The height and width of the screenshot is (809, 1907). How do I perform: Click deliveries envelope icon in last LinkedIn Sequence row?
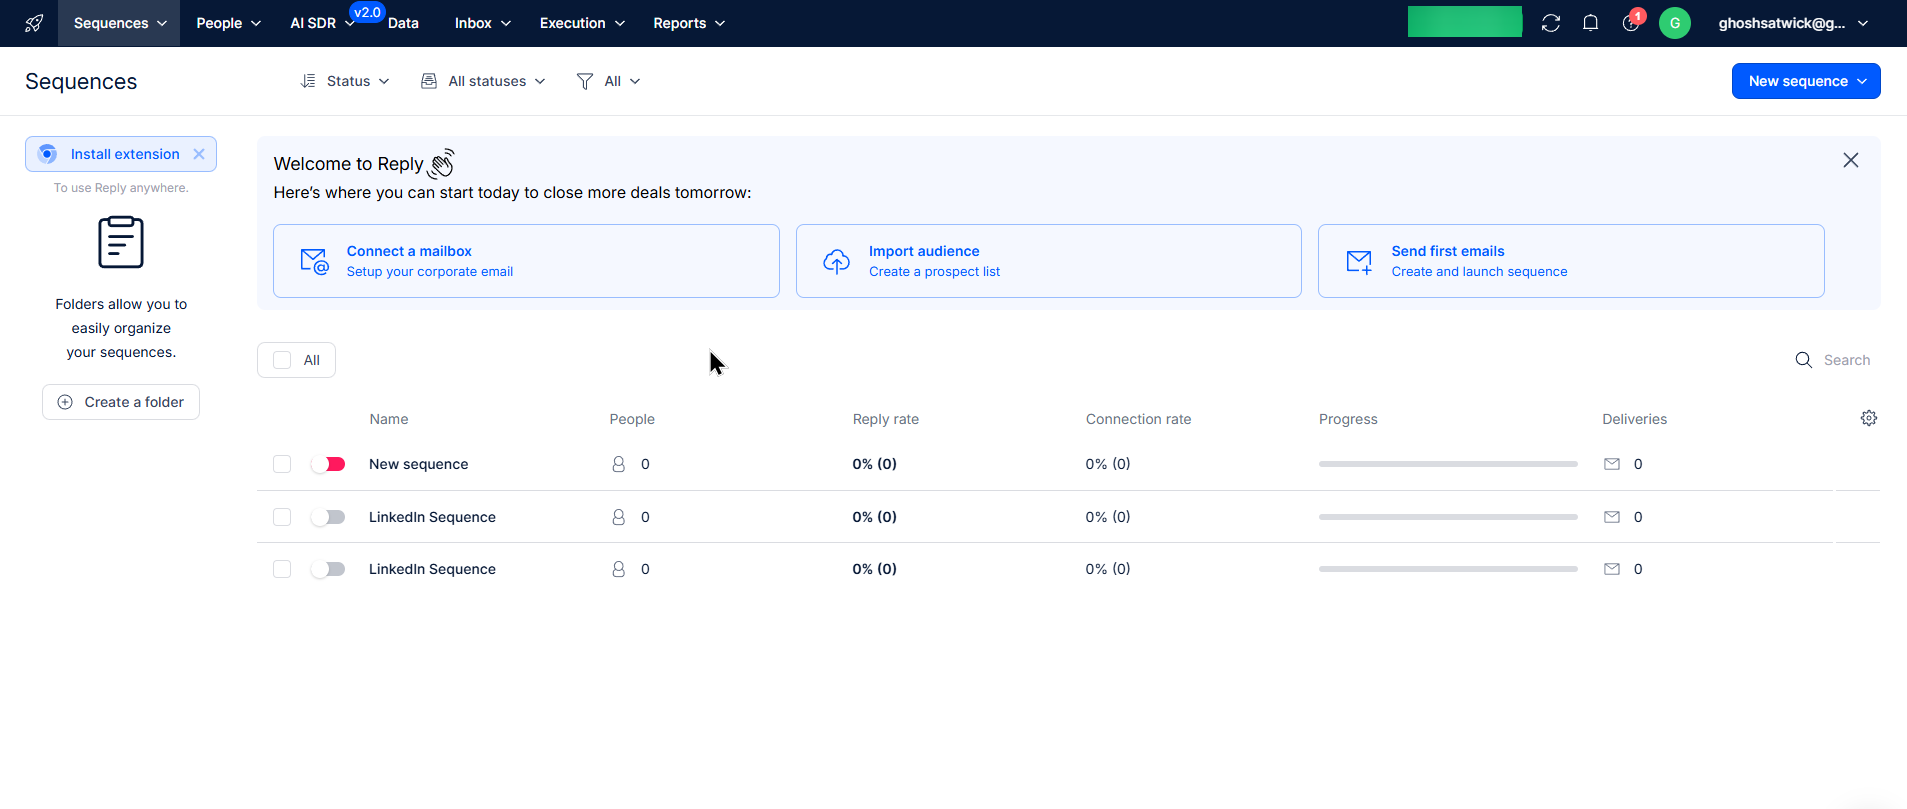click(1612, 569)
